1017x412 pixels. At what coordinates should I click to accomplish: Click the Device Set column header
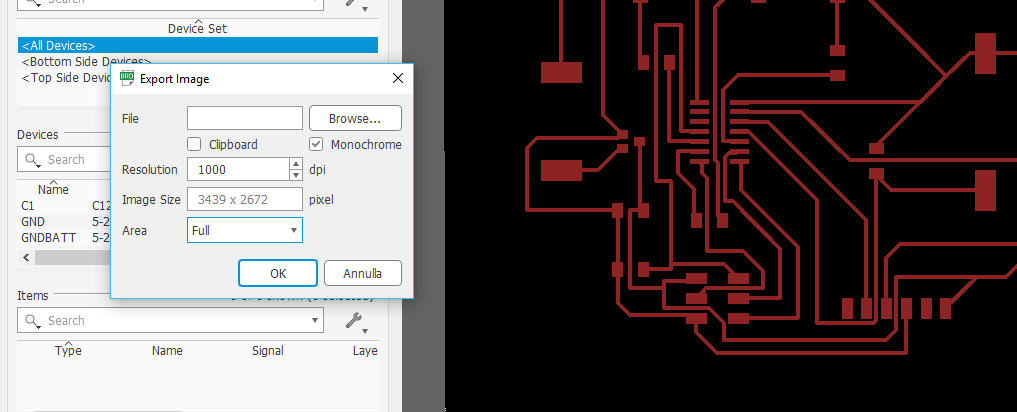coord(198,28)
